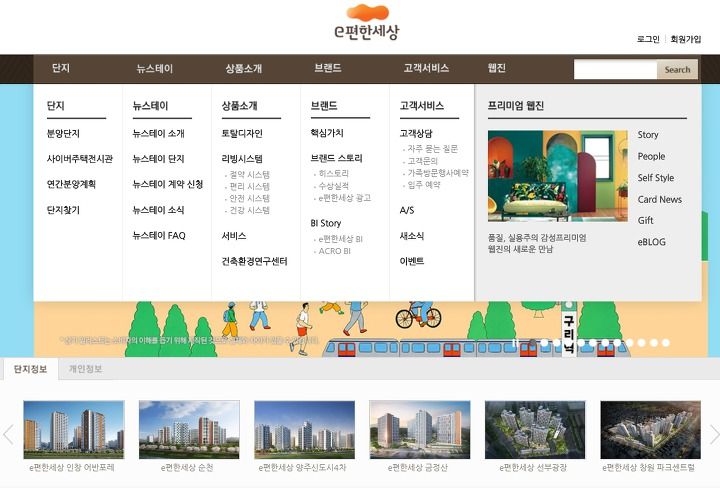The height and width of the screenshot is (488, 720).
Task: Open eBLOG in the webzine list
Action: pos(652,242)
